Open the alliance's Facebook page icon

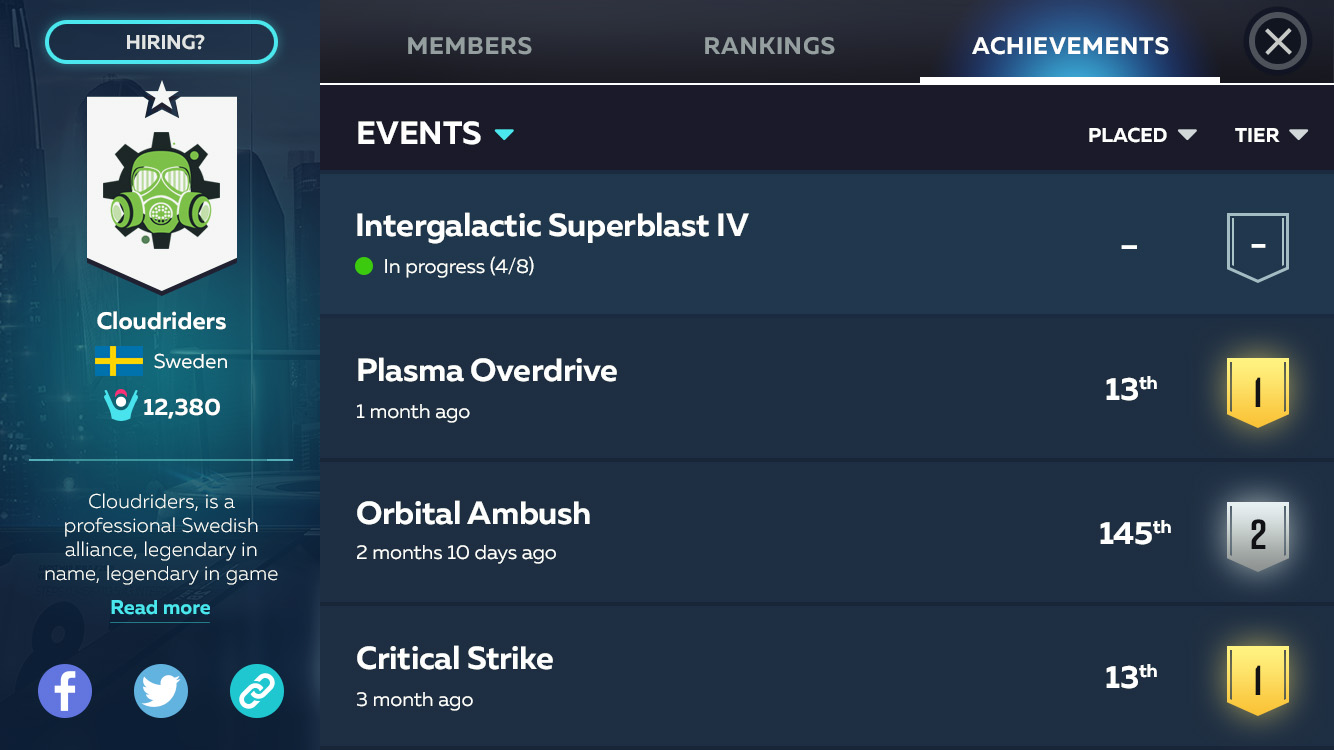coord(65,691)
